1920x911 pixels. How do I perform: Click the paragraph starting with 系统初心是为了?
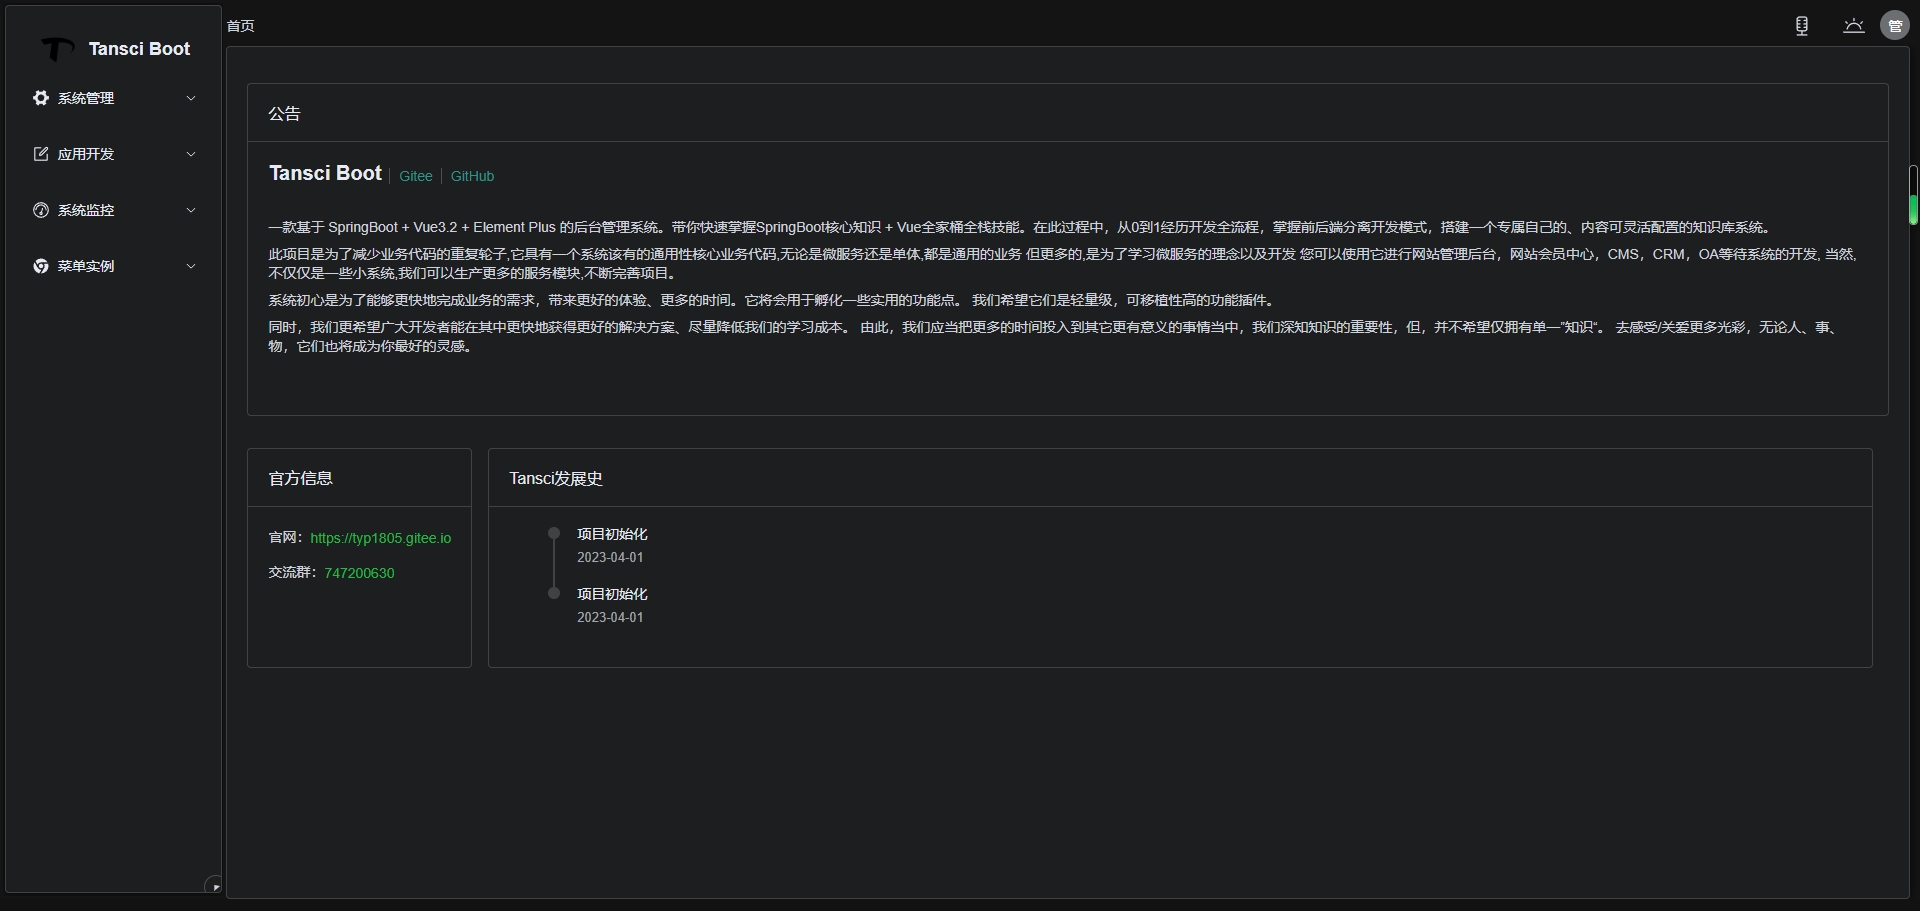coord(774,300)
